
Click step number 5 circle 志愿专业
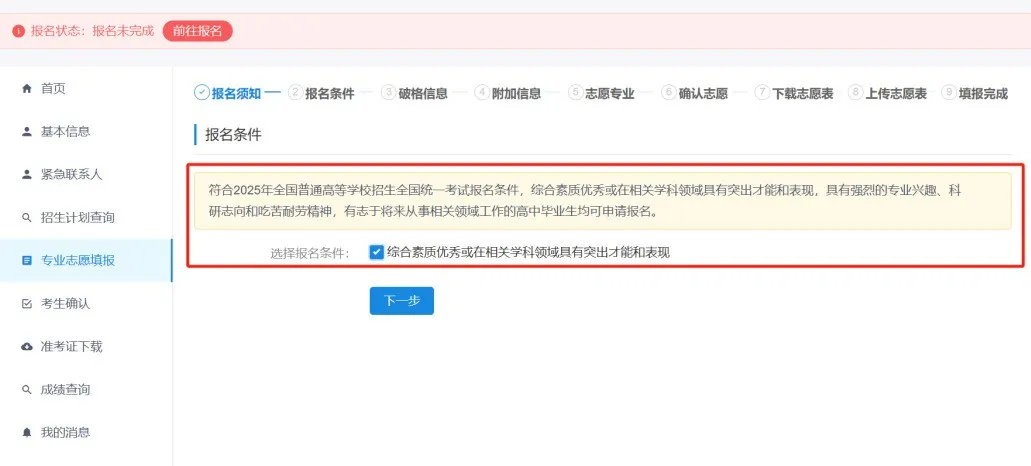pos(575,93)
